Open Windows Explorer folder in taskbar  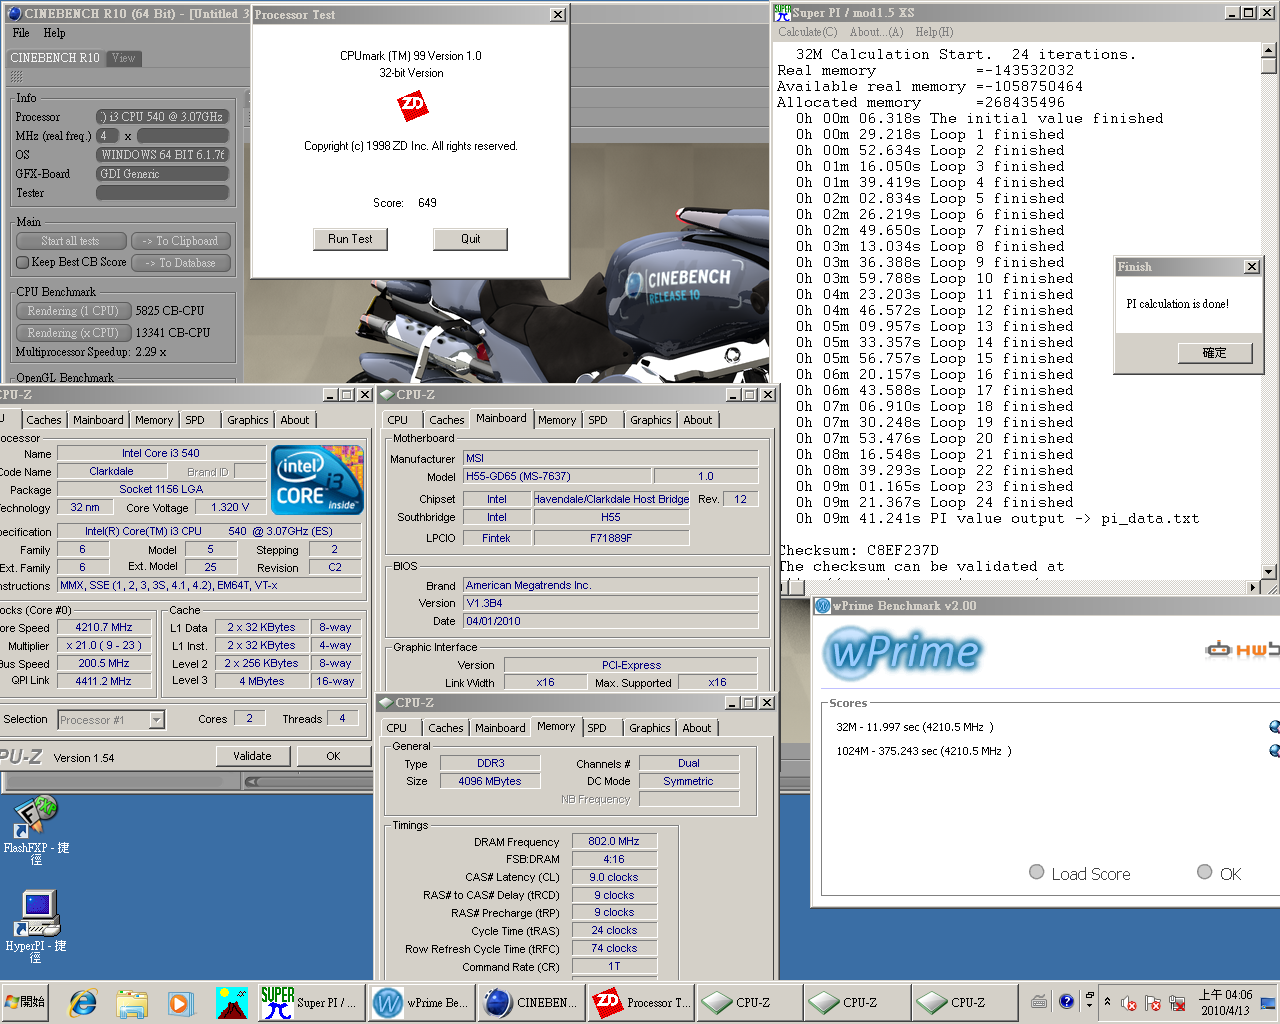(131, 1002)
